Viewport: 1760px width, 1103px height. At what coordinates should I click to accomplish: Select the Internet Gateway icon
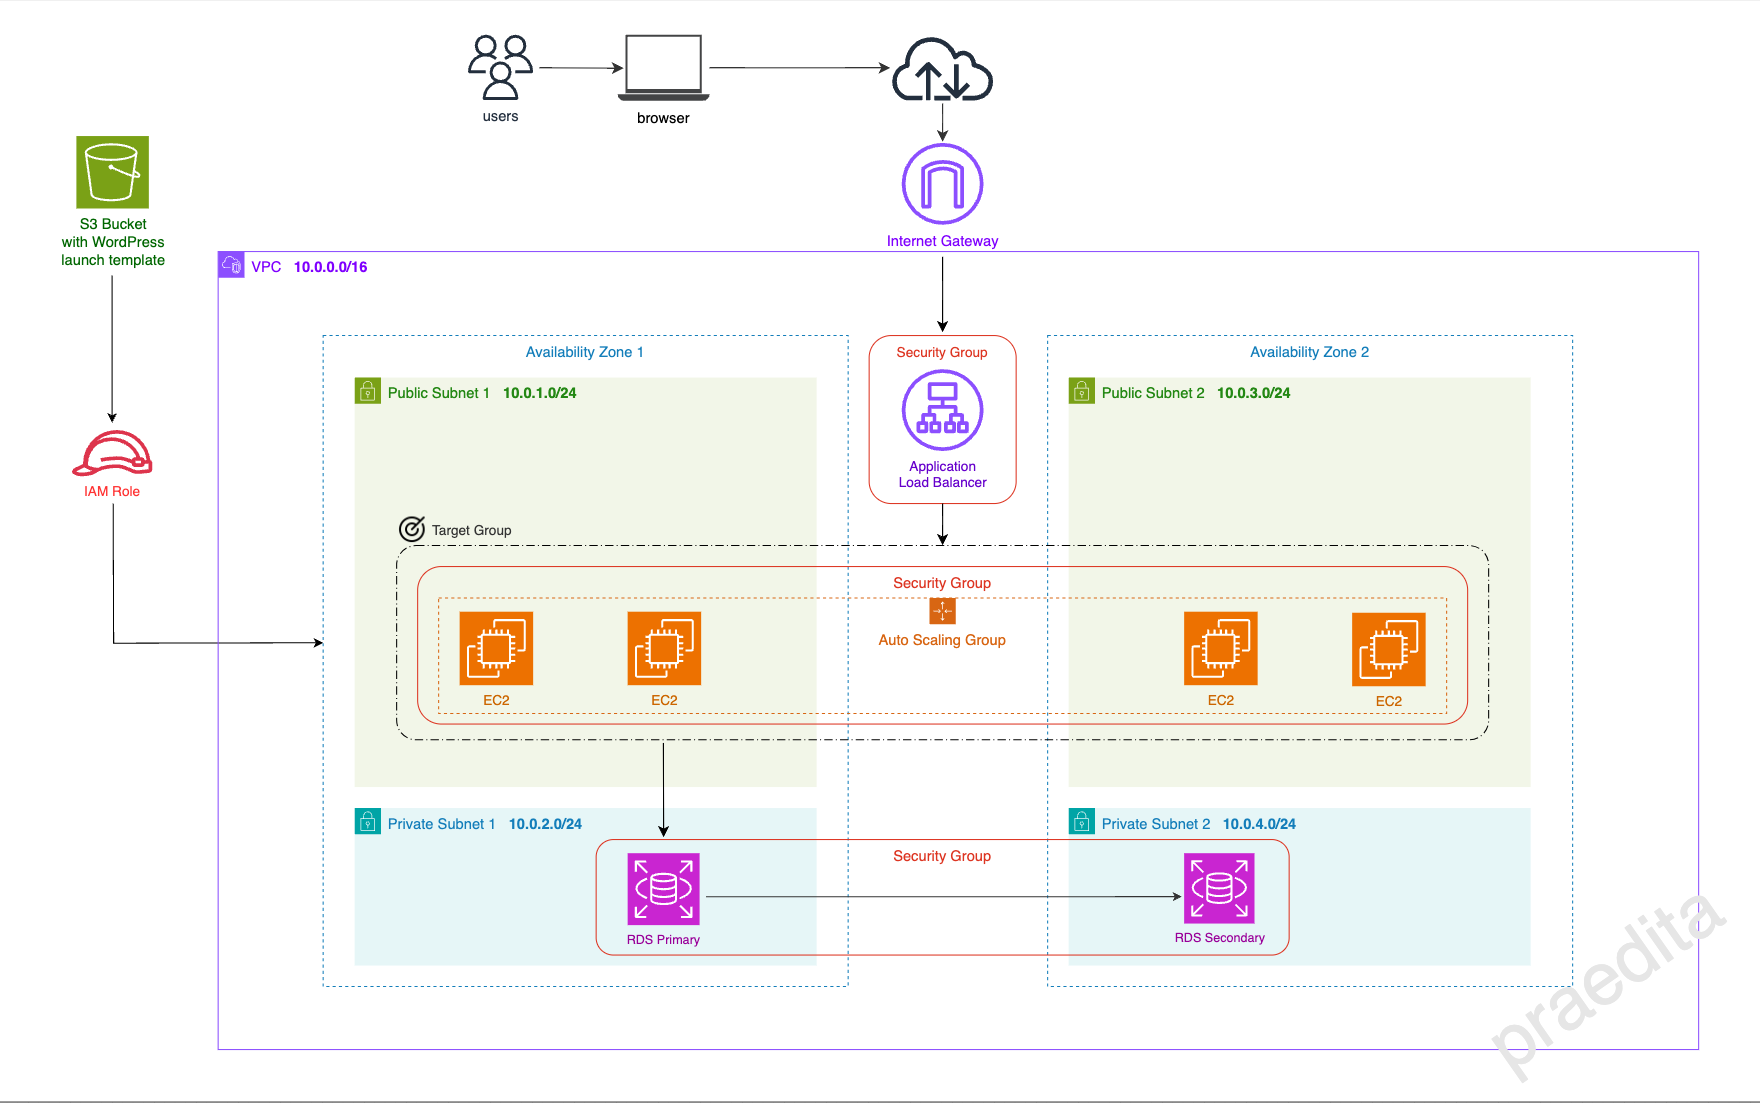tap(942, 184)
